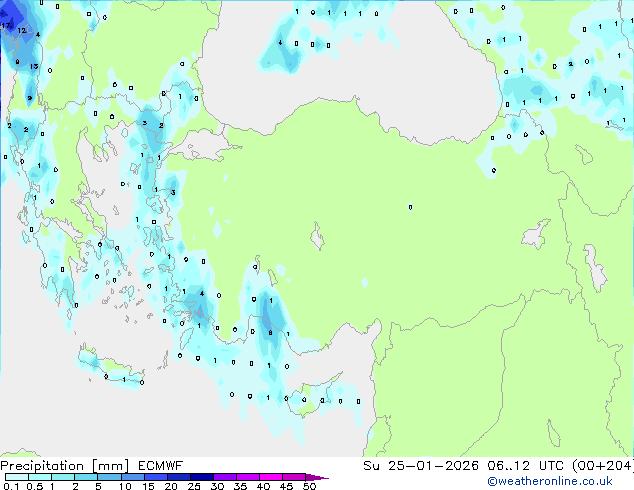Image resolution: width=634 pixels, height=490 pixels.
Task: Click the legend scale label '0.5'
Action: [35, 486]
